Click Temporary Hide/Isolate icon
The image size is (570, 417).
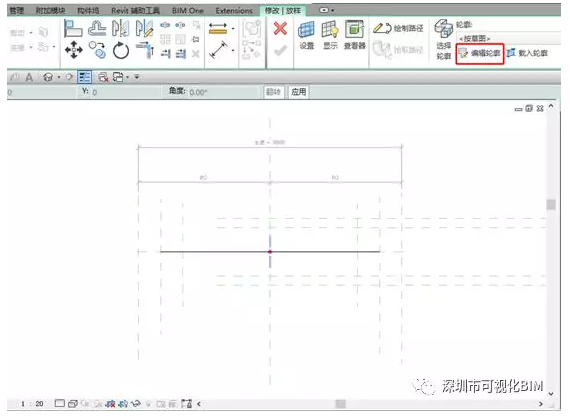(x=136, y=404)
